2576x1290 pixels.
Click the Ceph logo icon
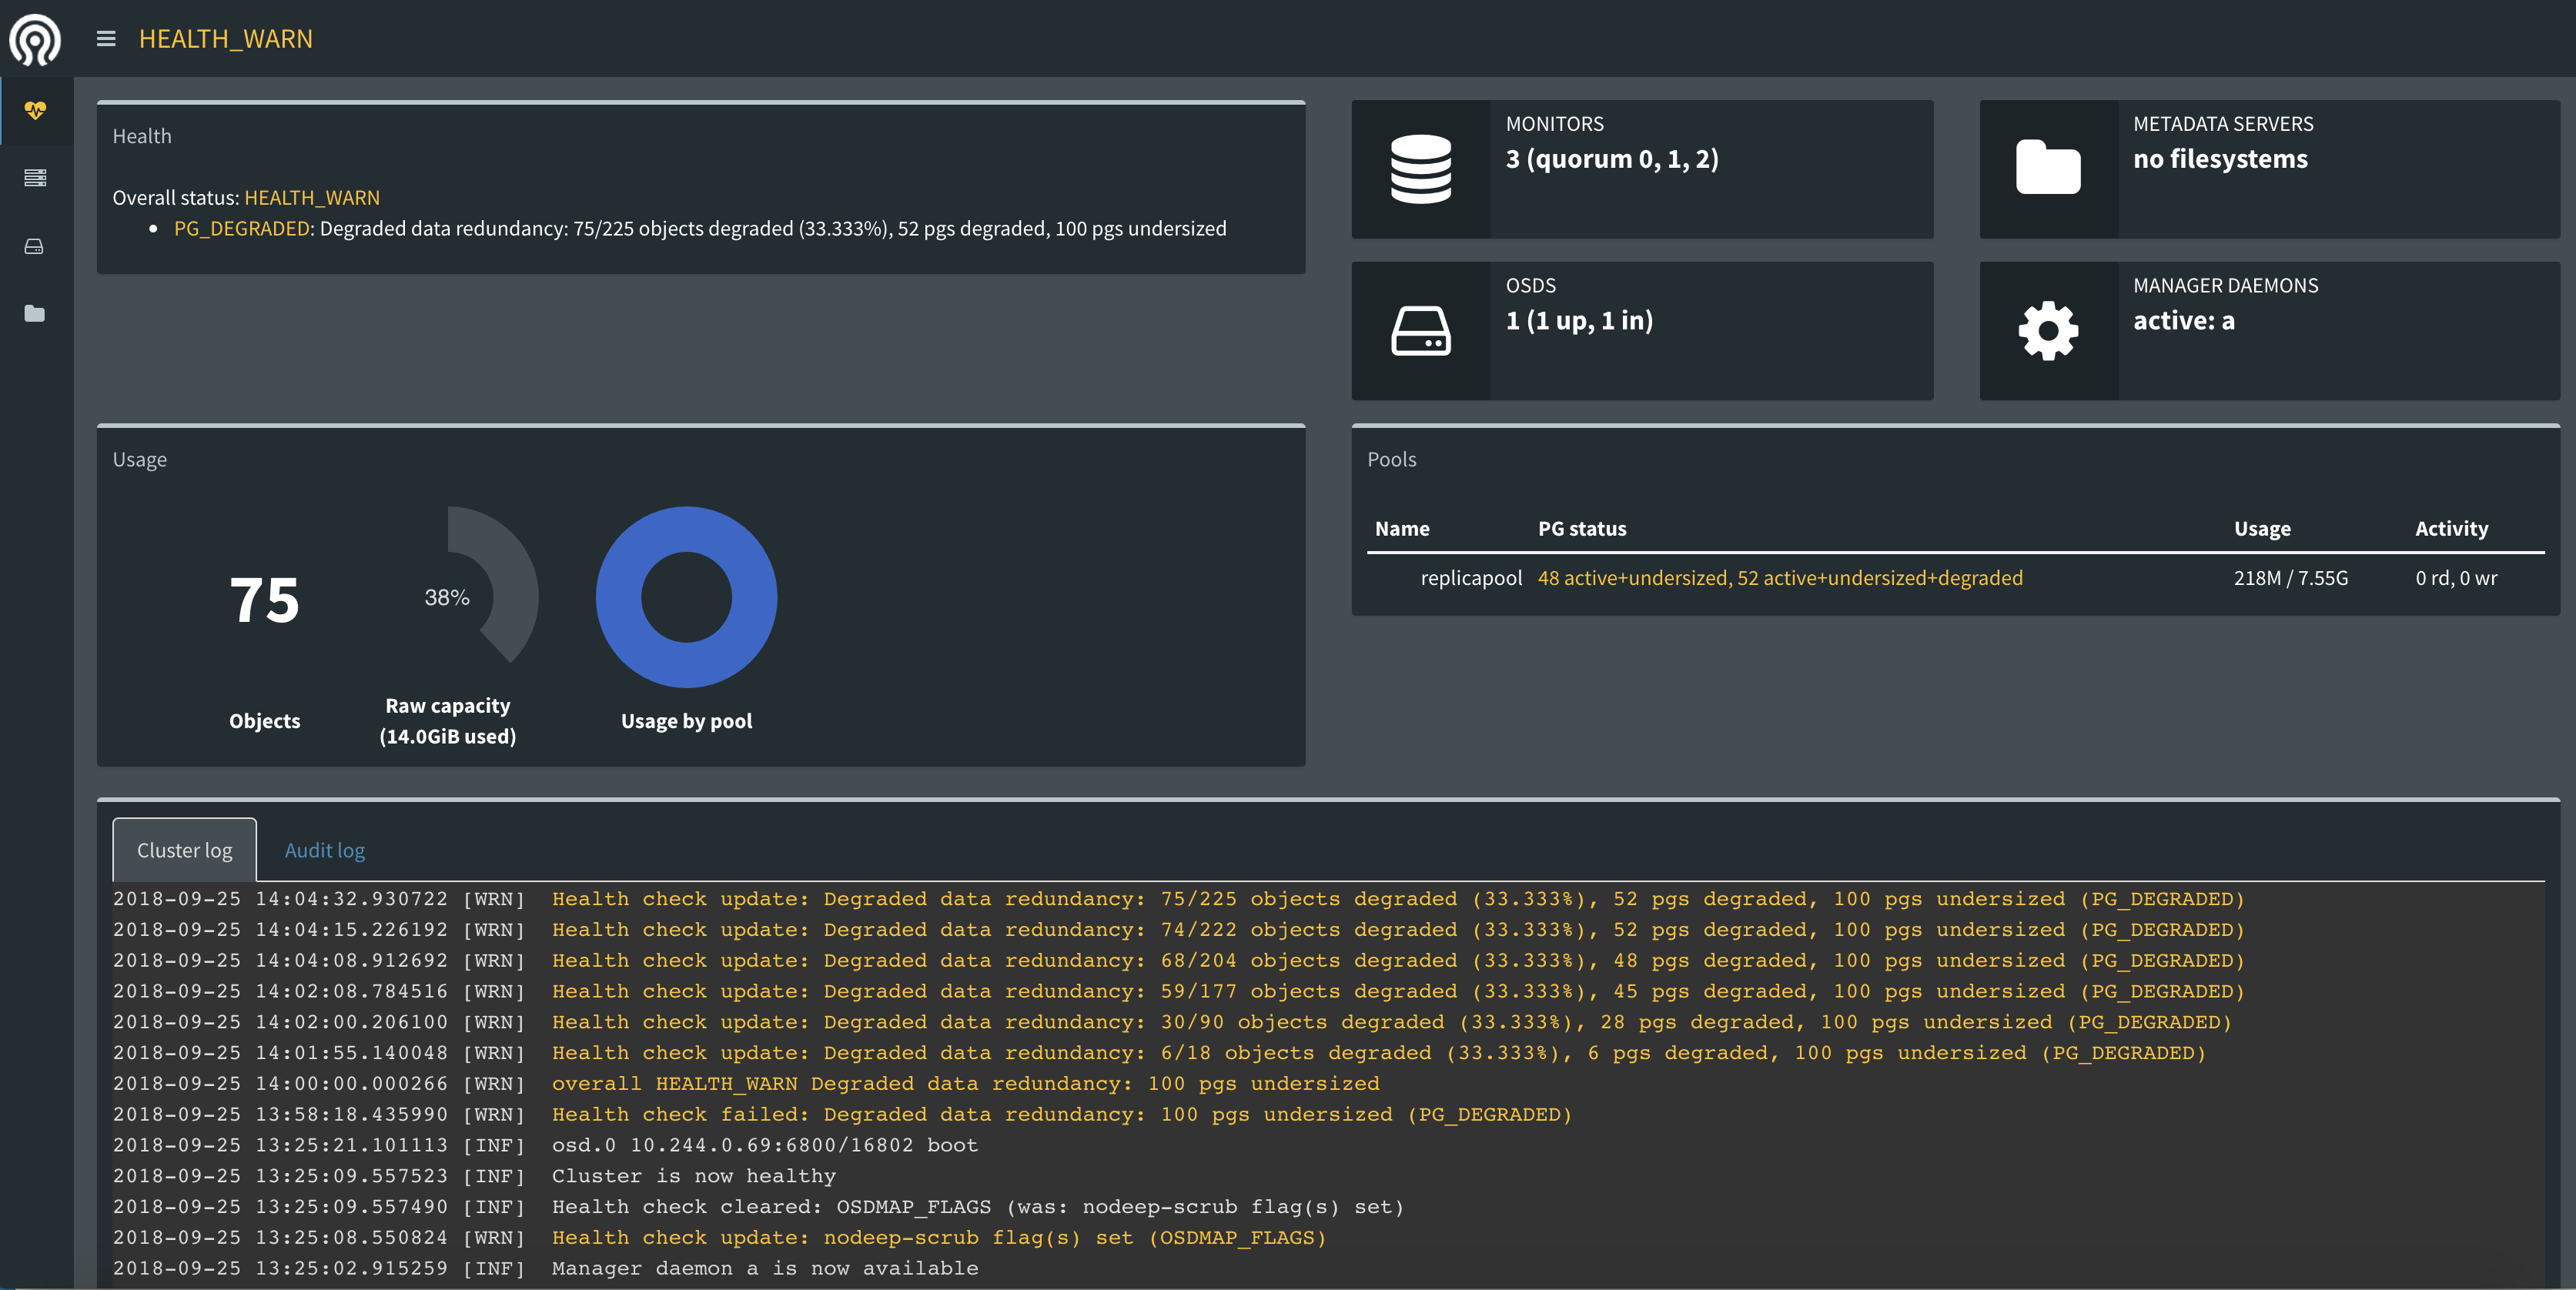pos(35,39)
